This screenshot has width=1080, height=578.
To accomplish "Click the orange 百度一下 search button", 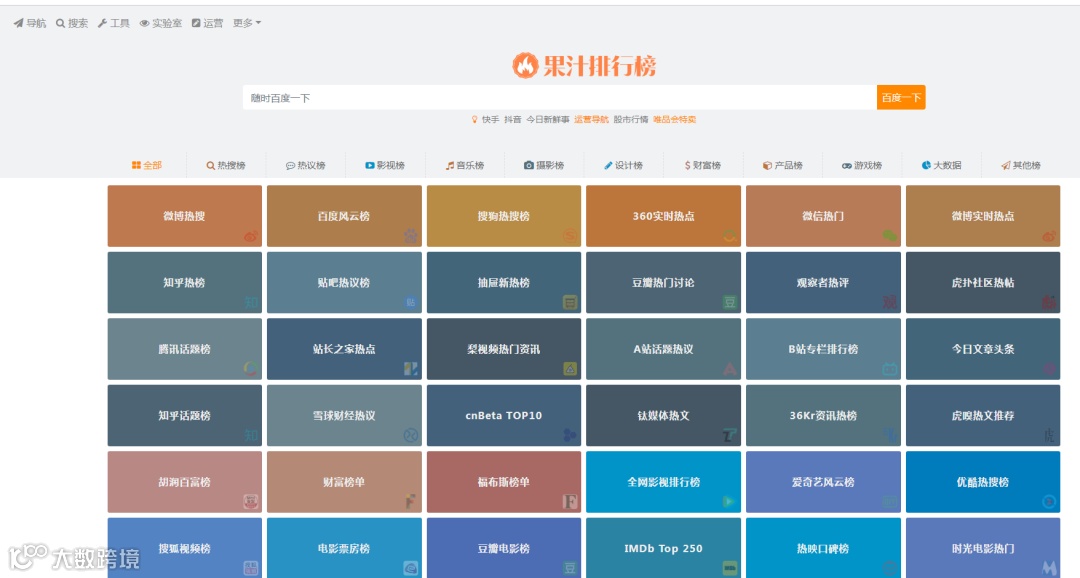I will 901,98.
